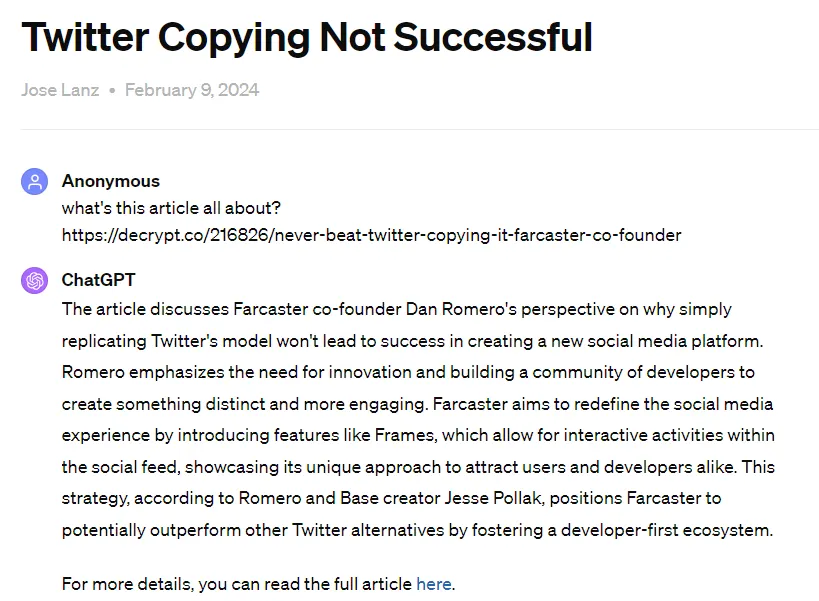Image resolution: width=819 pixels, height=601 pixels.
Task: Open the "here" full article link
Action: coord(434,583)
